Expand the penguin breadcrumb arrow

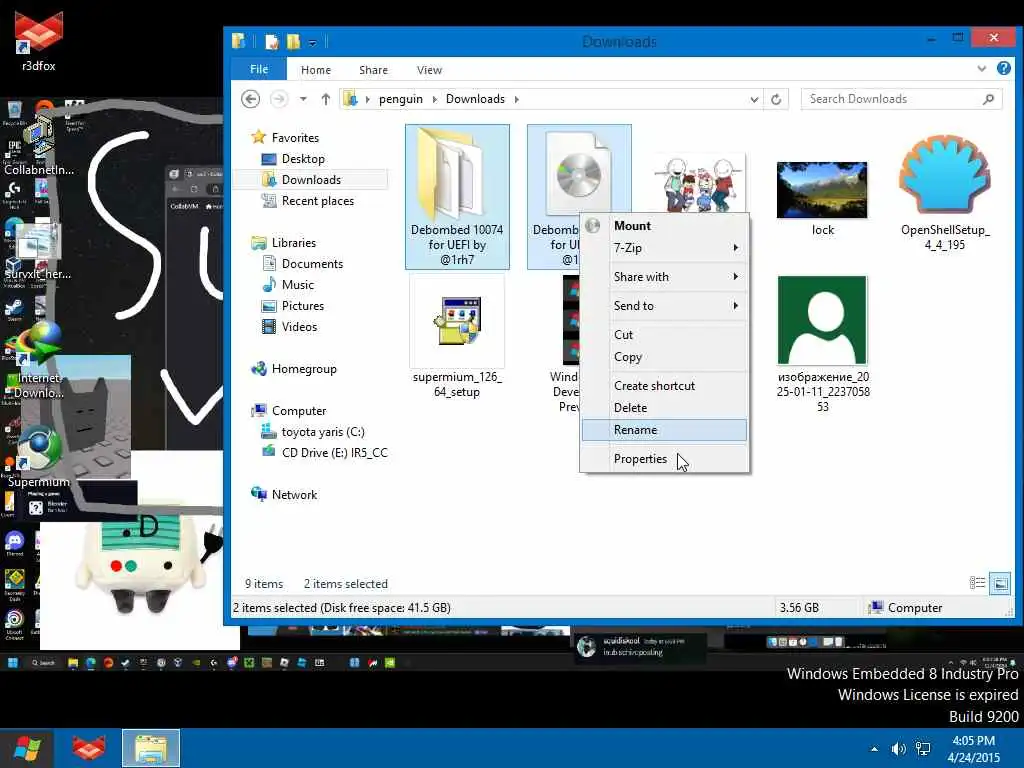(x=435, y=99)
